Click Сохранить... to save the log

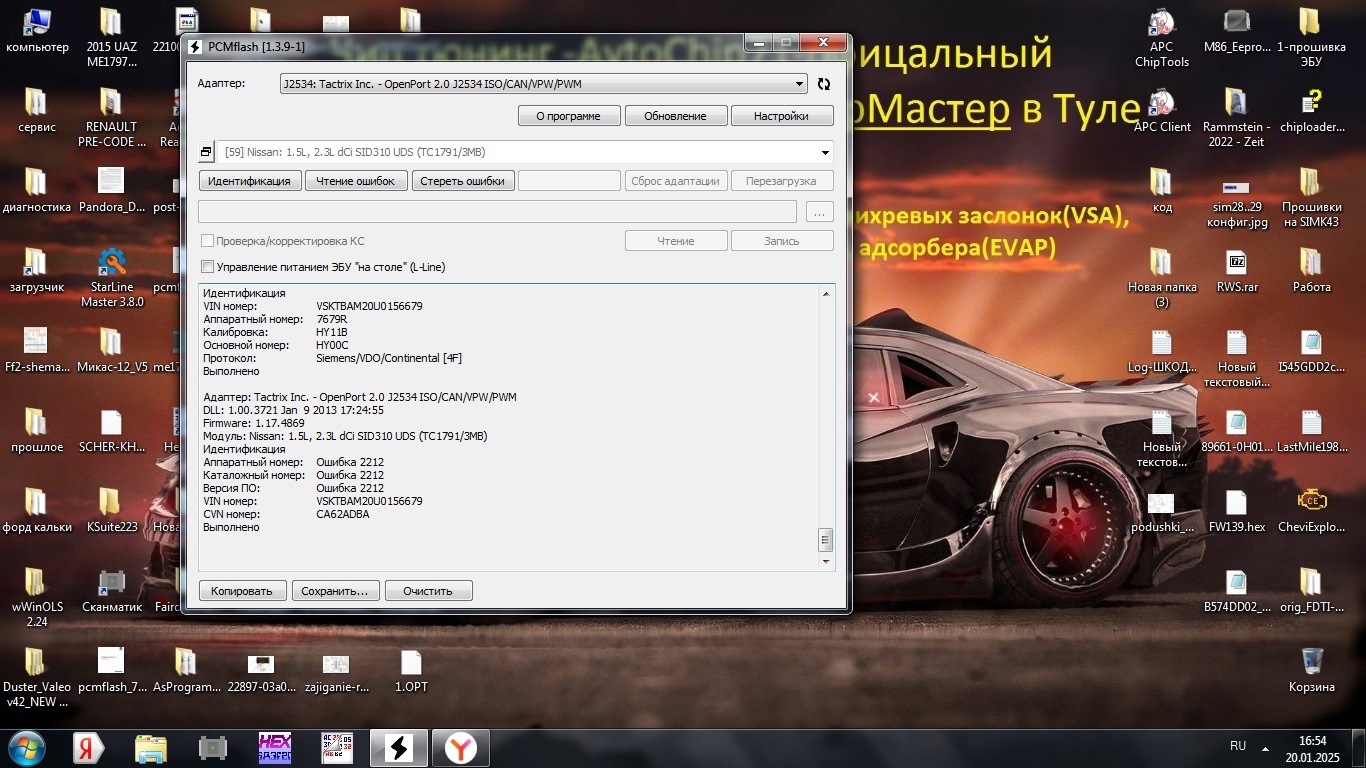tap(335, 591)
